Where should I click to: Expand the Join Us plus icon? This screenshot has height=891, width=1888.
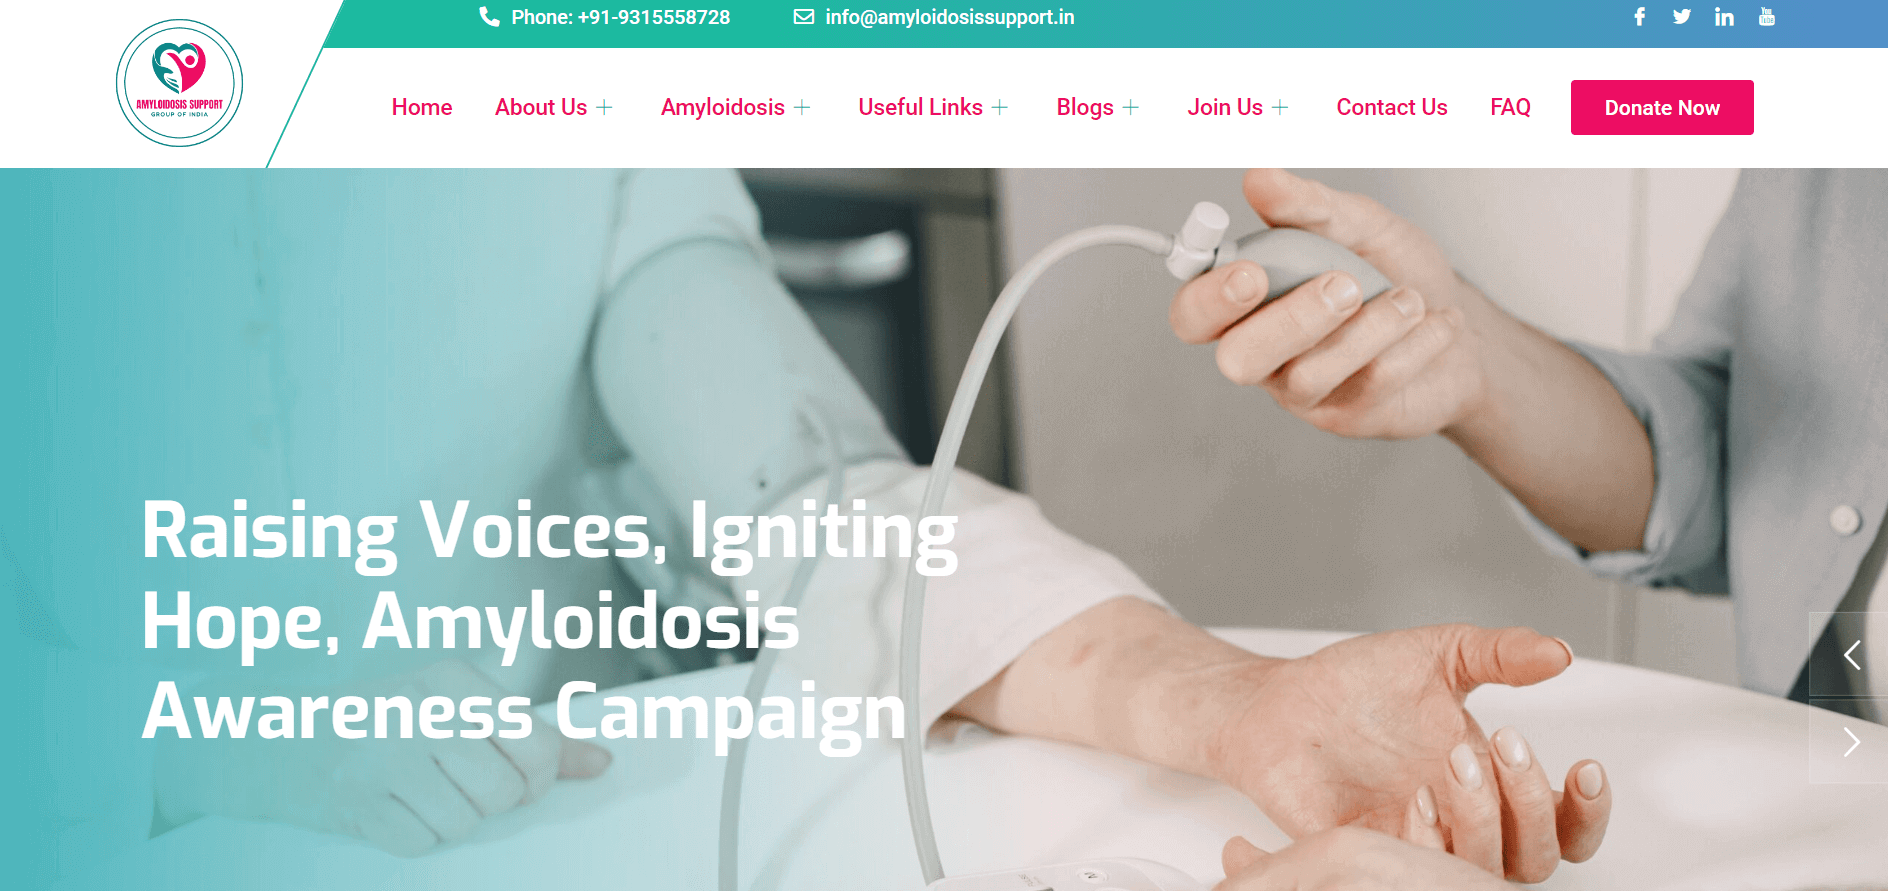coord(1280,108)
